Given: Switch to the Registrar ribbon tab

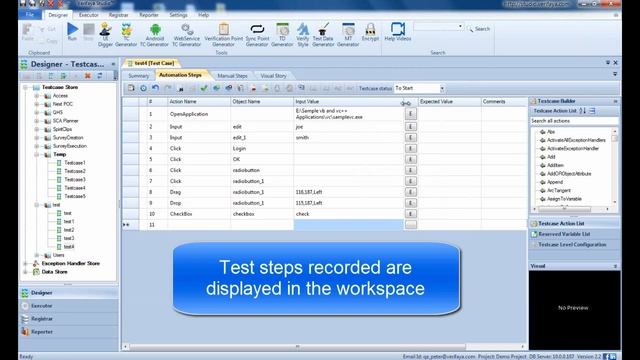Looking at the screenshot, I should point(118,15).
